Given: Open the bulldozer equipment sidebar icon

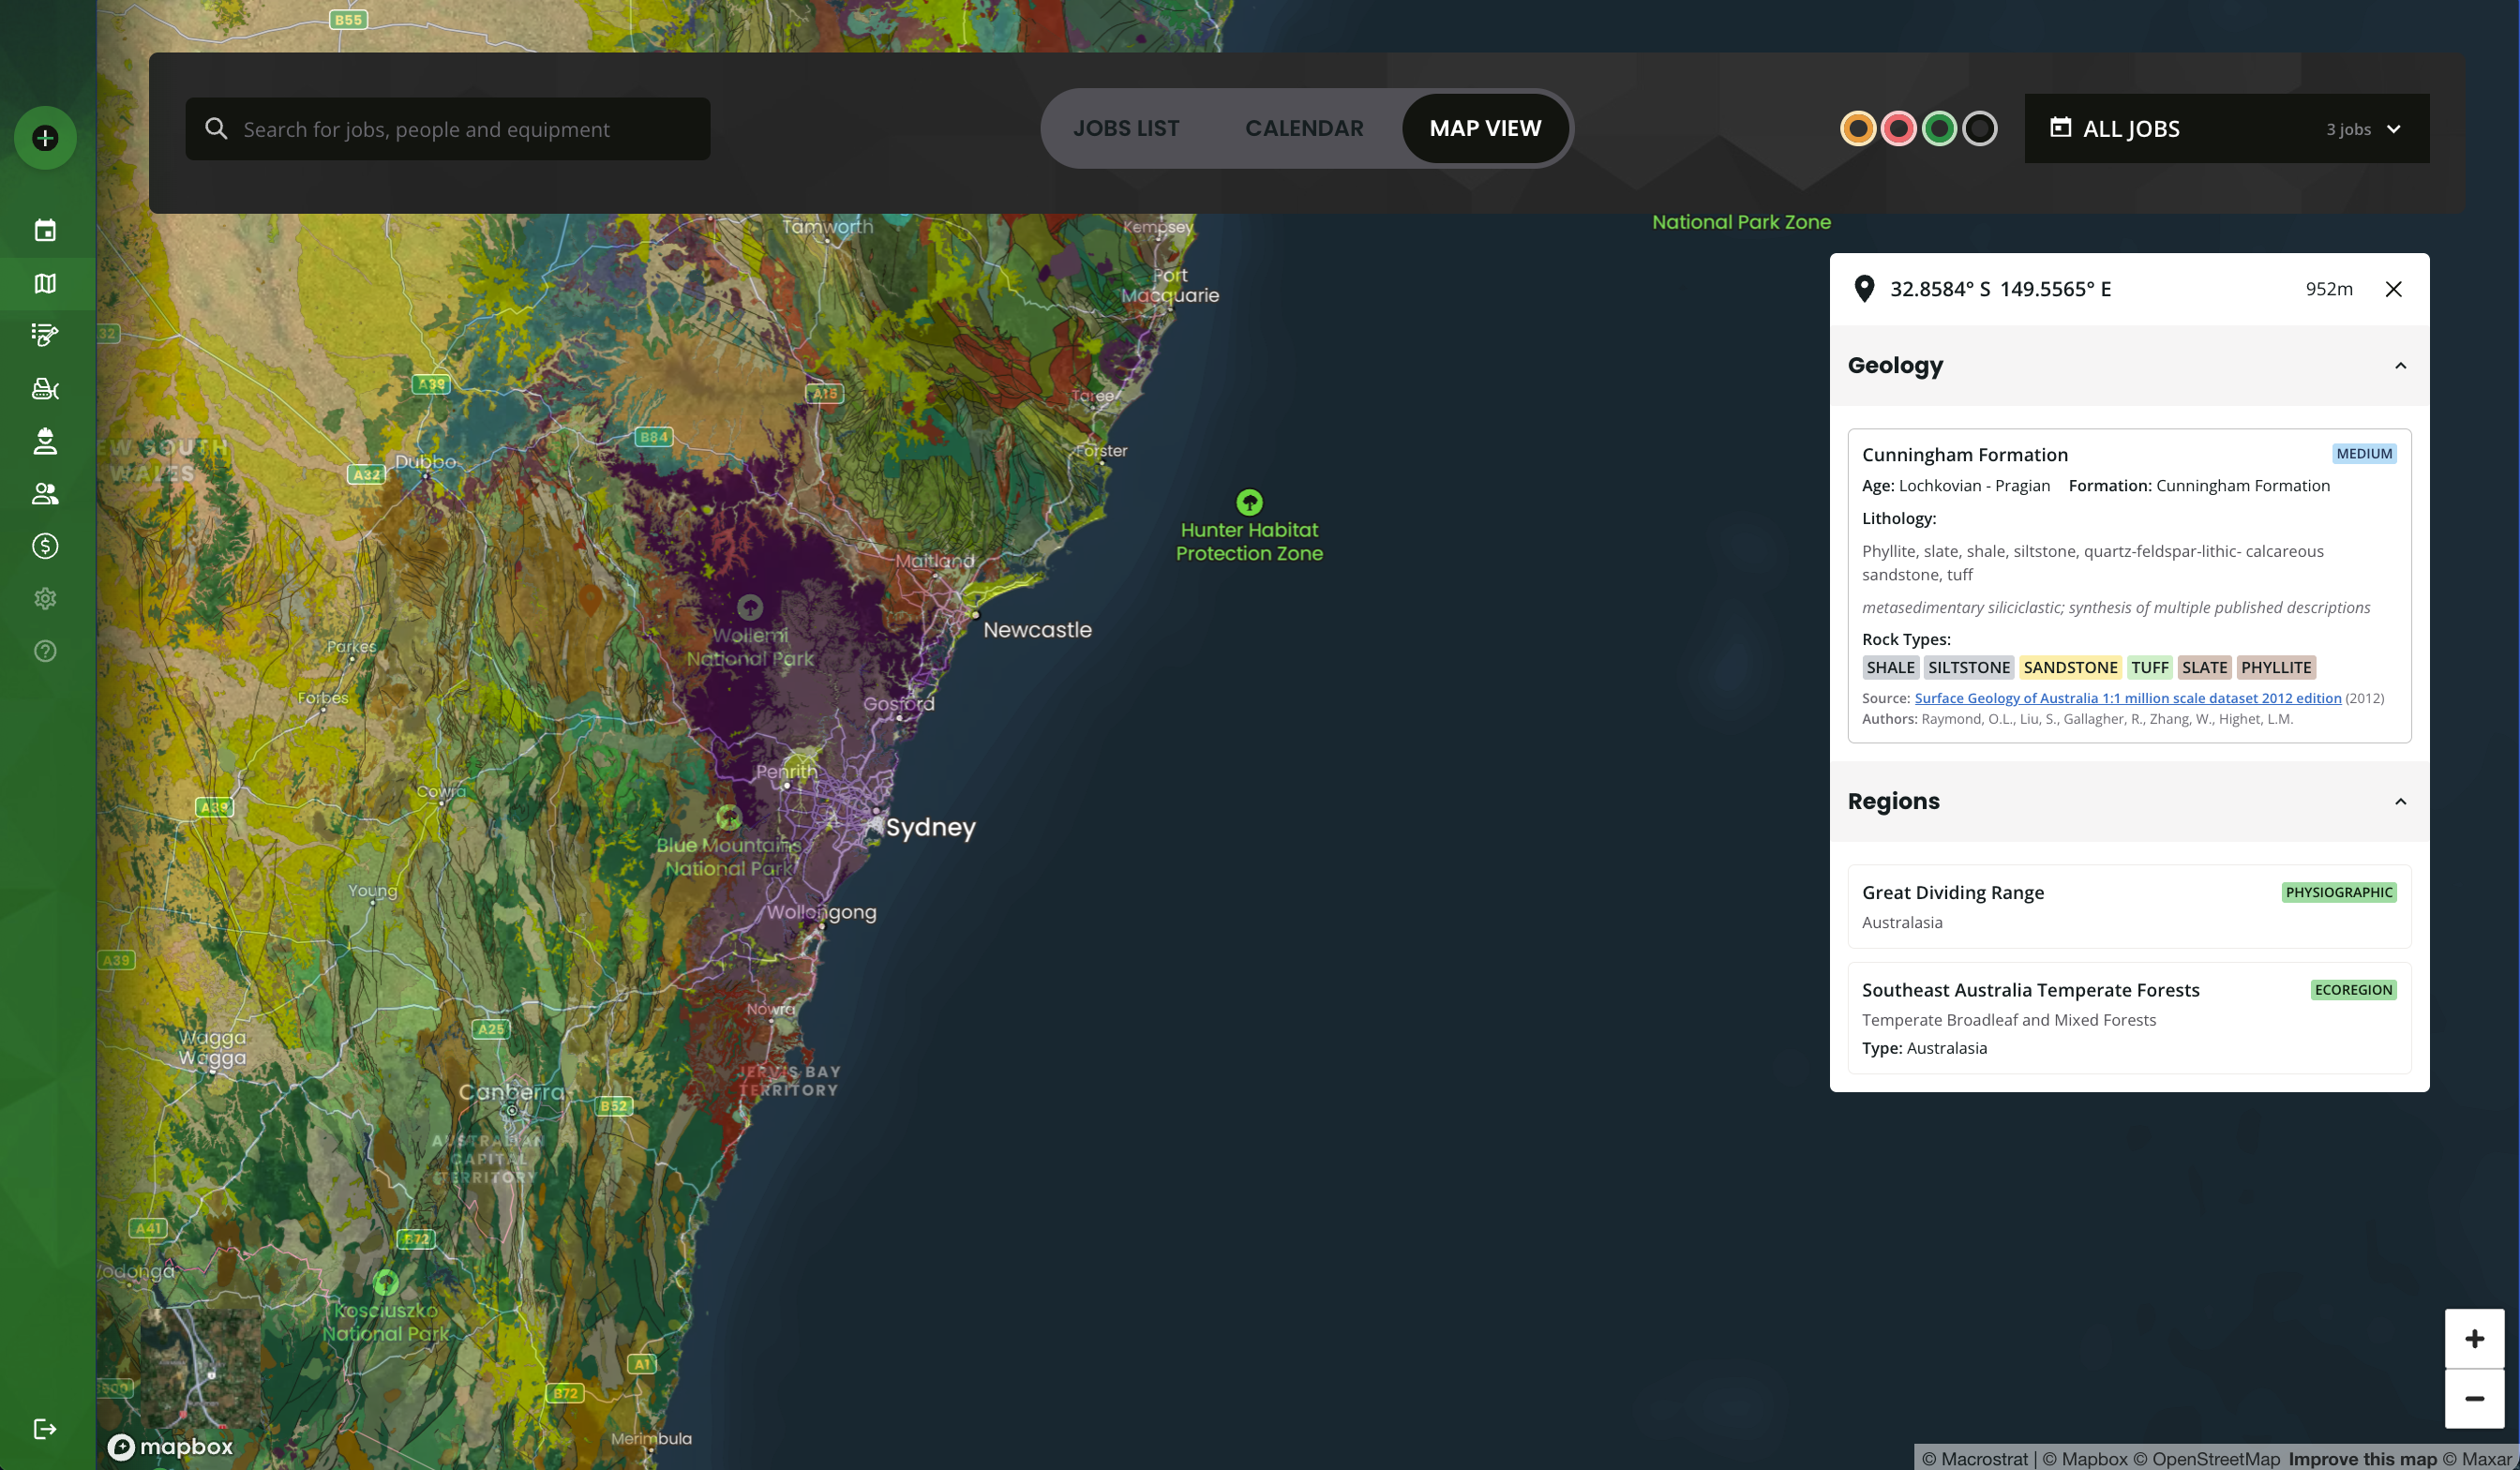Looking at the screenshot, I should point(45,388).
